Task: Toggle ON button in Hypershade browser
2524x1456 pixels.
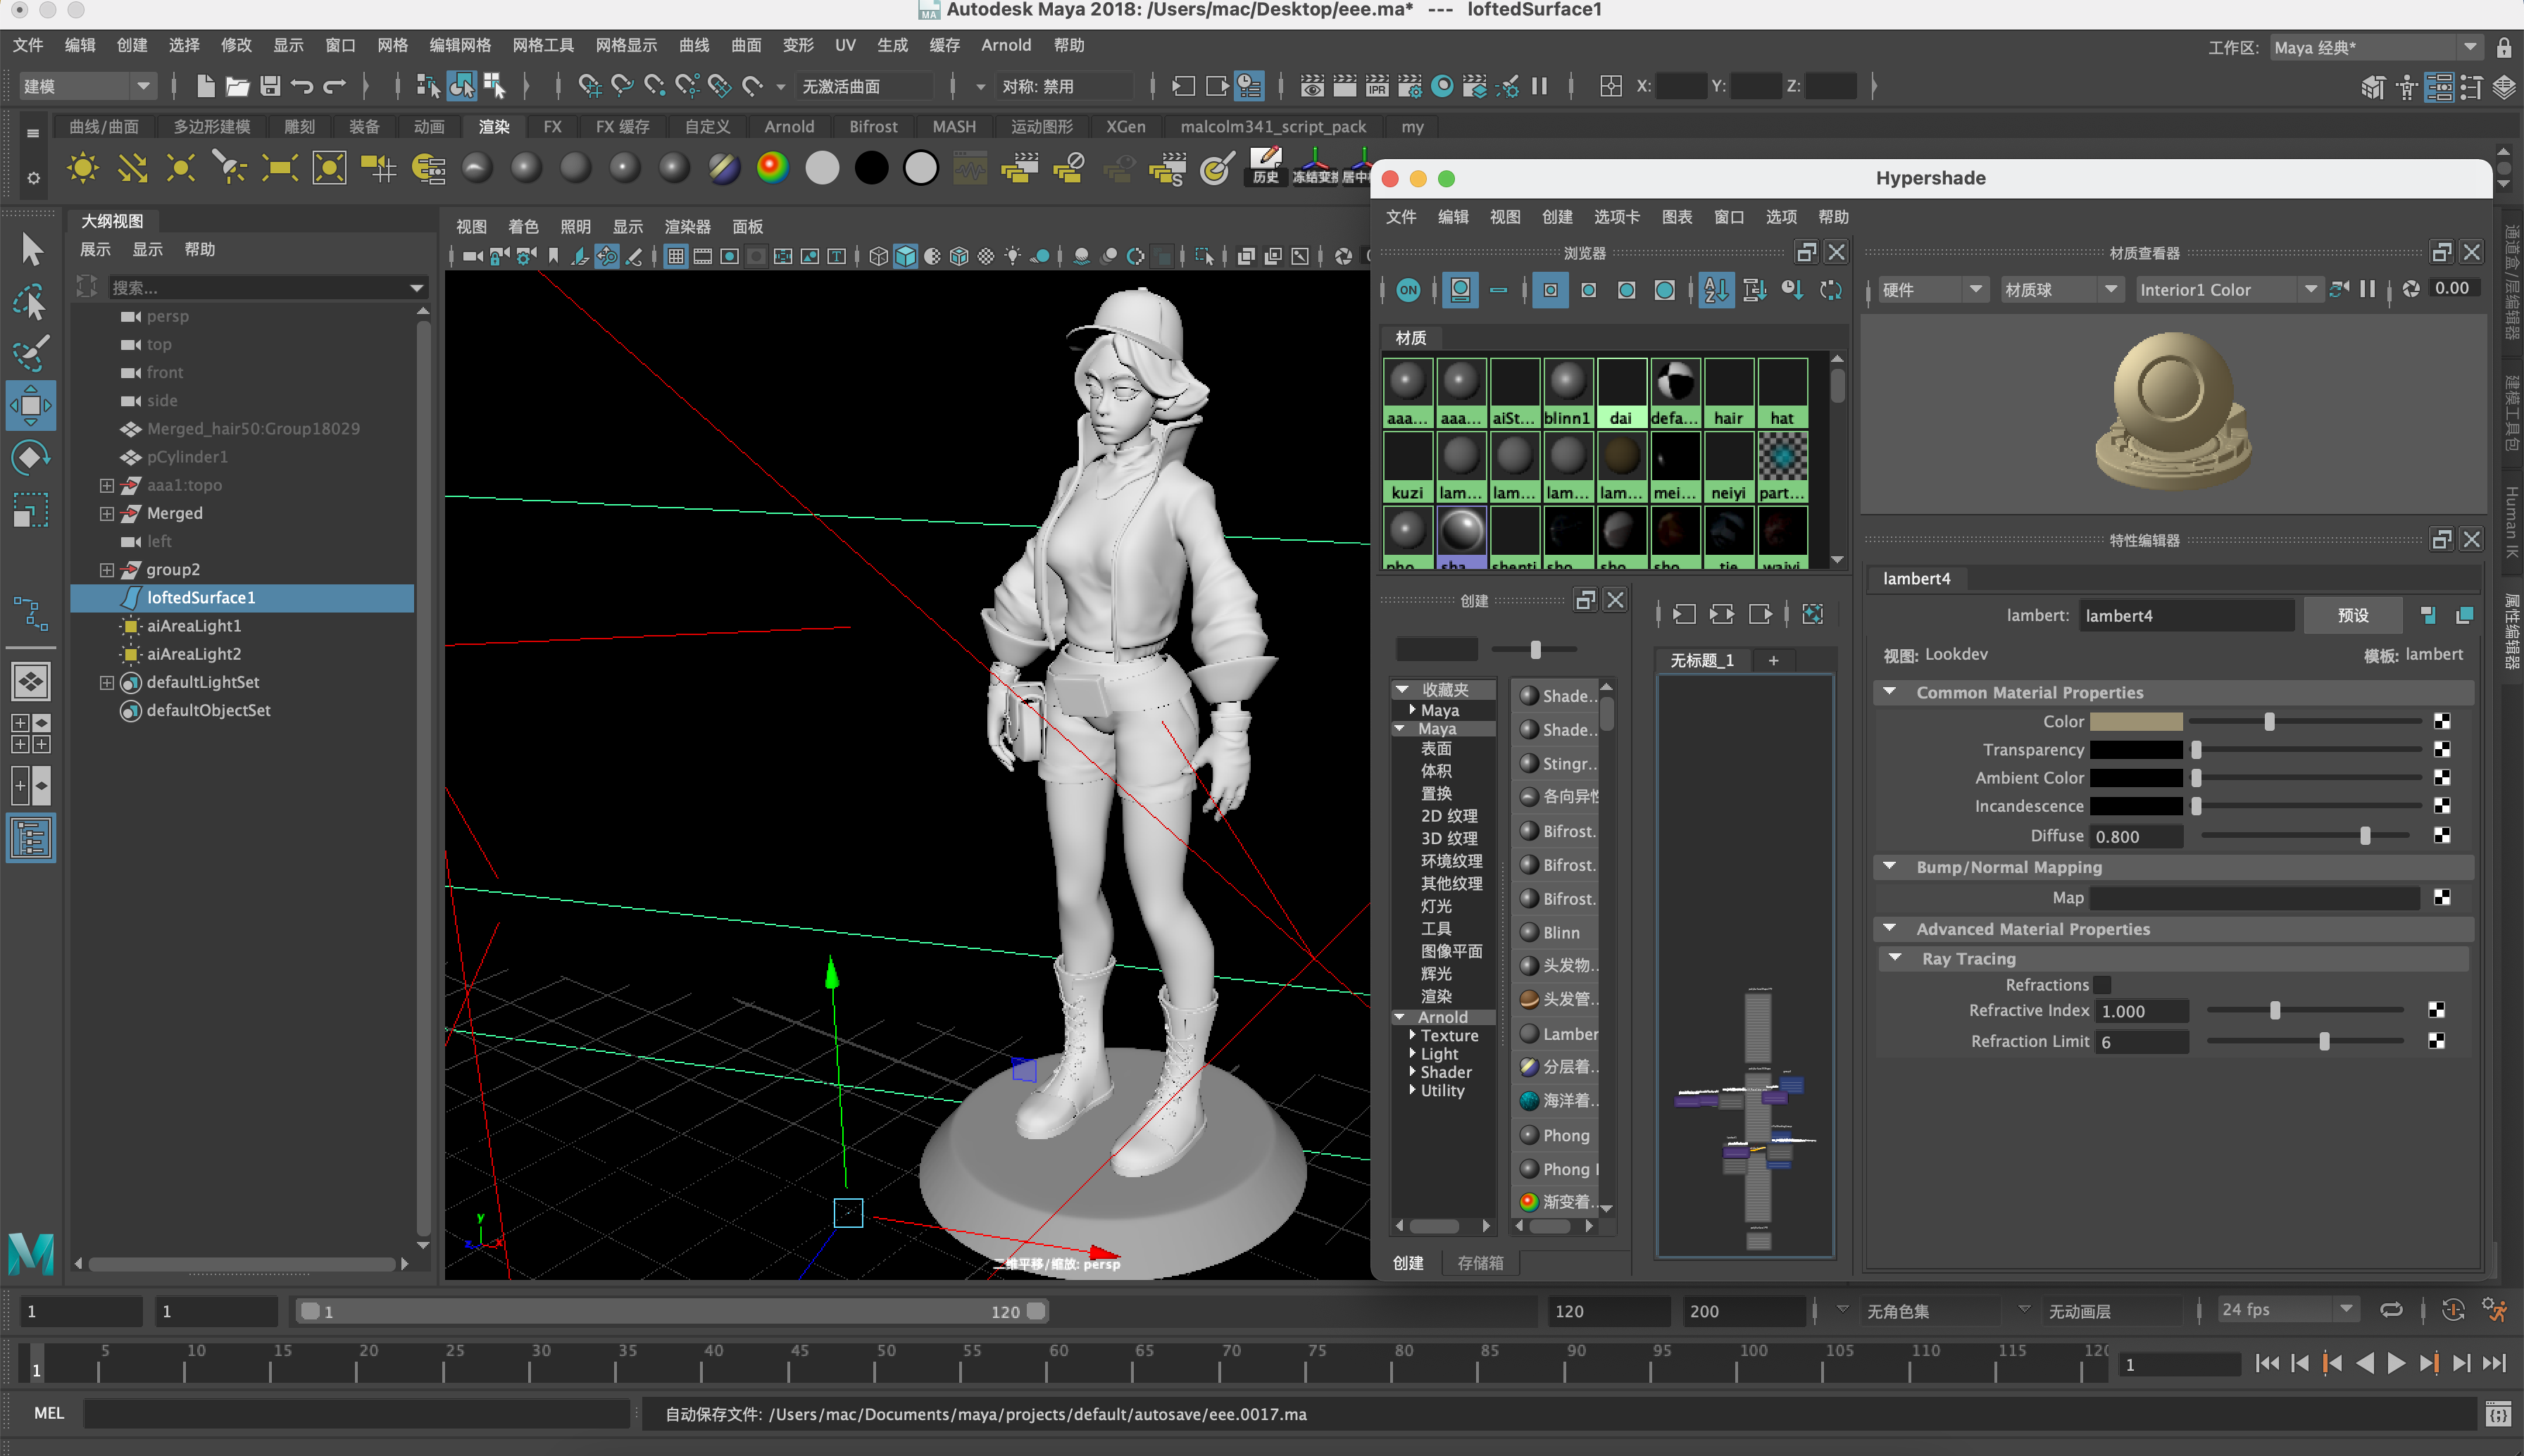Action: [x=1408, y=290]
